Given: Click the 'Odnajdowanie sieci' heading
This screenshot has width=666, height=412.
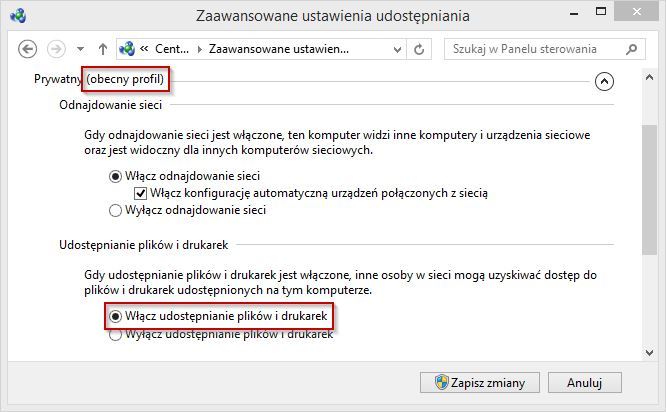Looking at the screenshot, I should click(x=110, y=105).
